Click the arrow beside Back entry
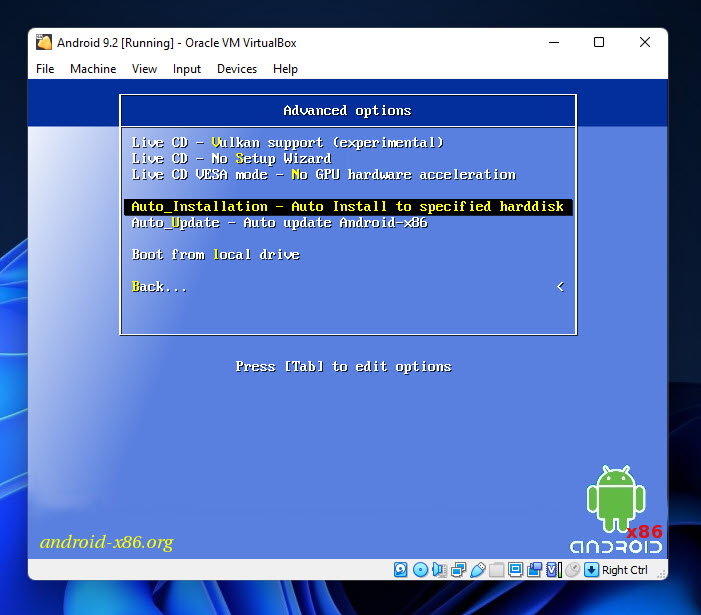 coord(560,287)
